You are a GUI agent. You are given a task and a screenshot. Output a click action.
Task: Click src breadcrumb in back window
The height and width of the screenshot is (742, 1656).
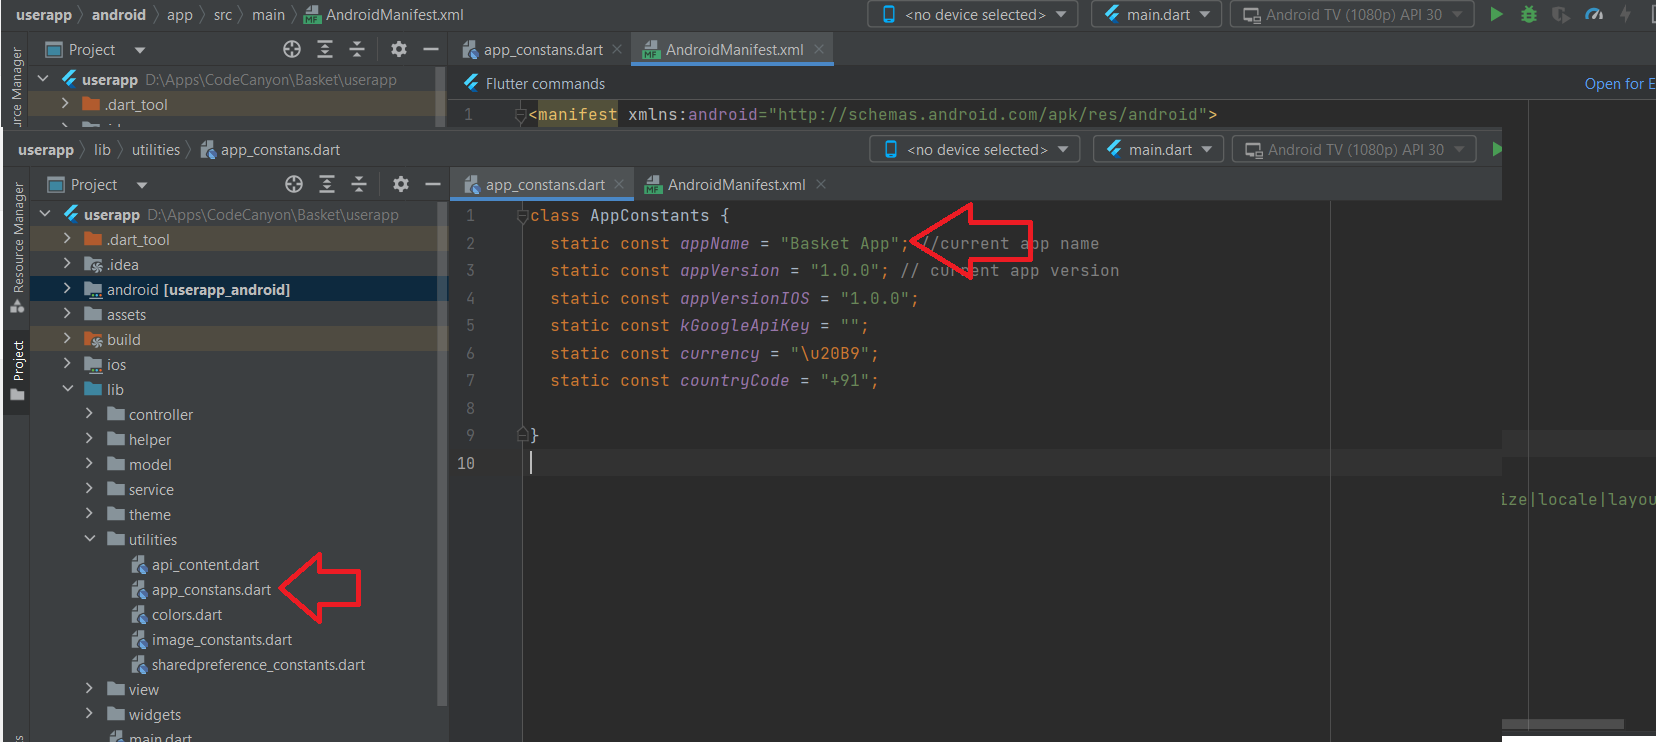(222, 14)
